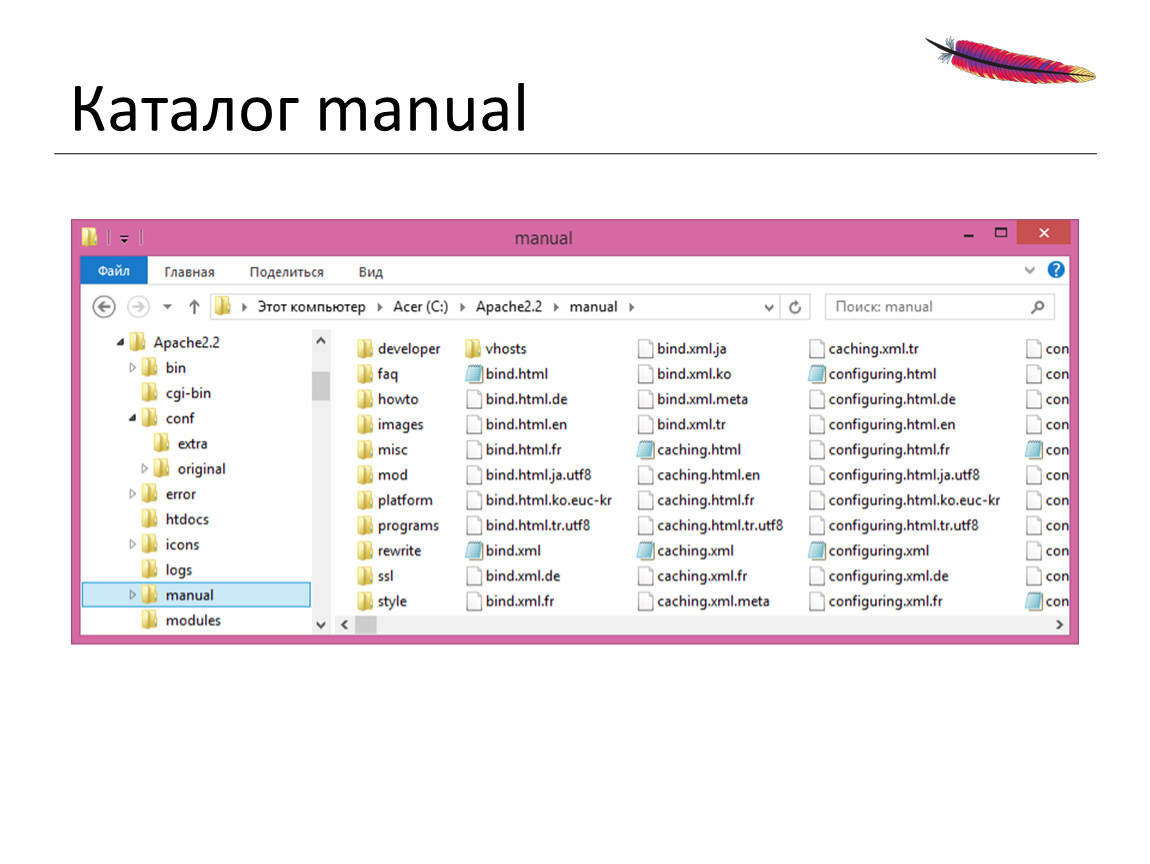
Task: Open the Help question mark icon
Action: click(1056, 270)
